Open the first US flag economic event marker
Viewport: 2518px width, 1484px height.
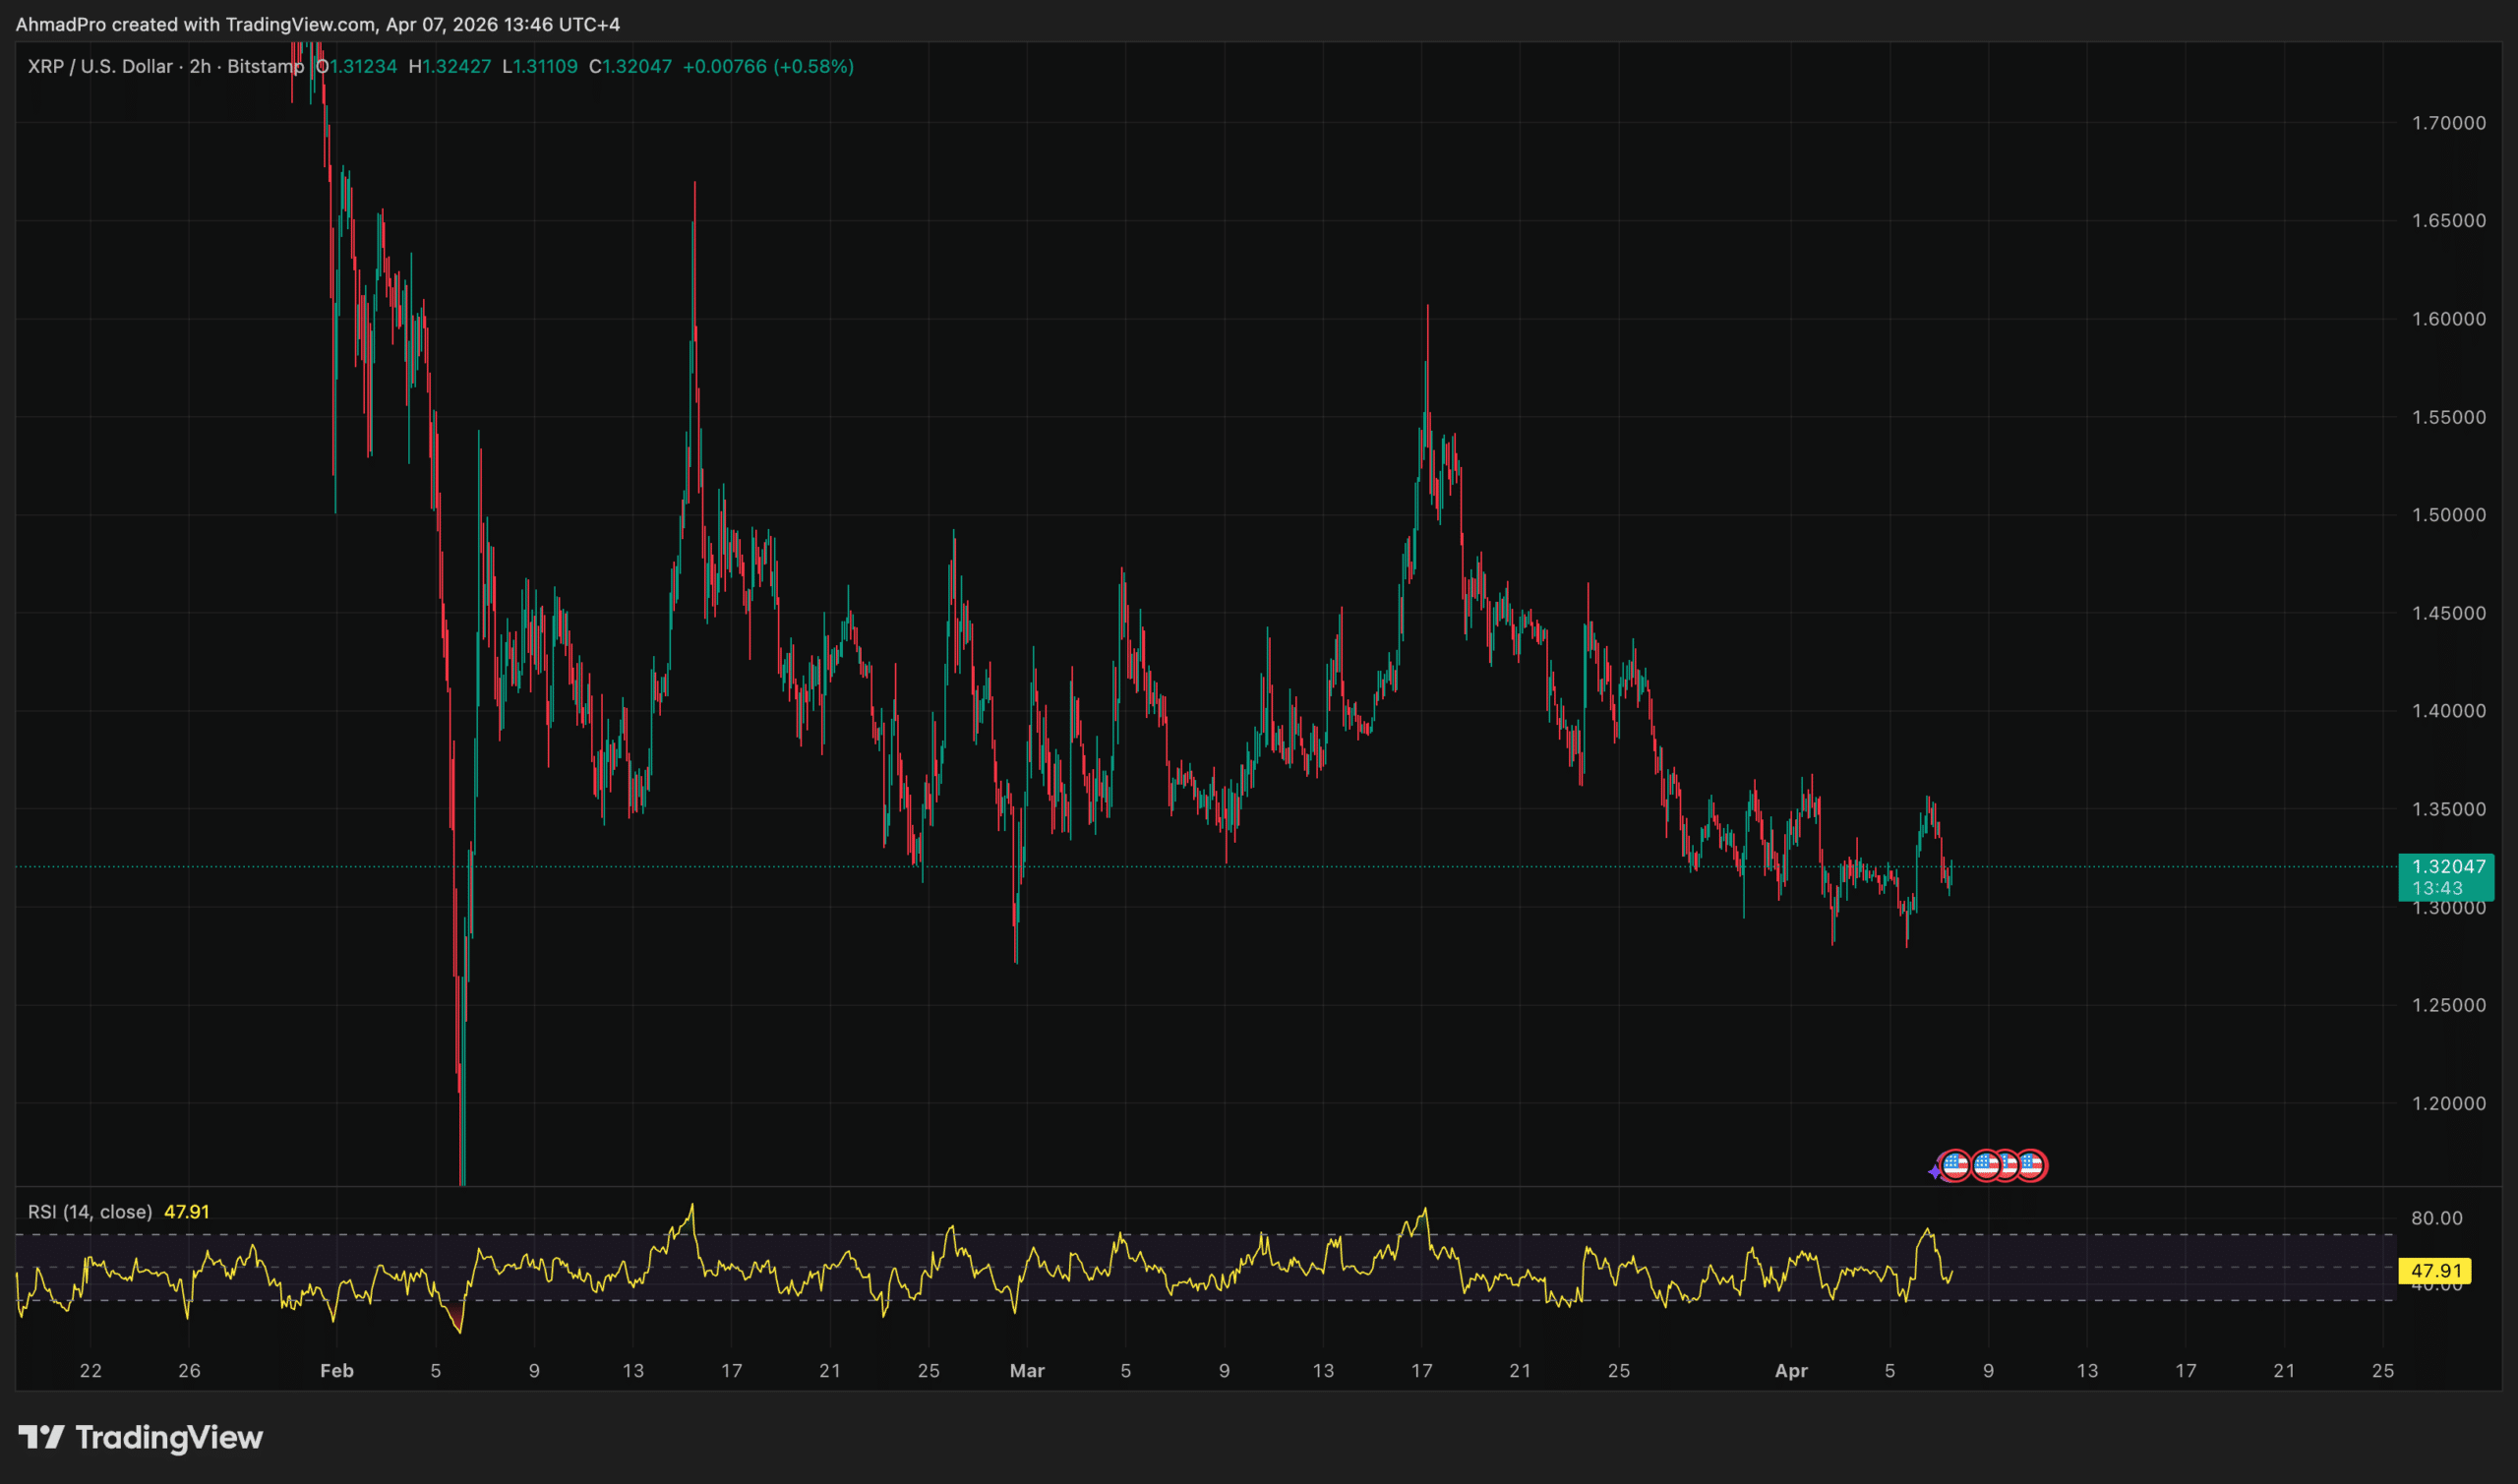point(1956,1167)
